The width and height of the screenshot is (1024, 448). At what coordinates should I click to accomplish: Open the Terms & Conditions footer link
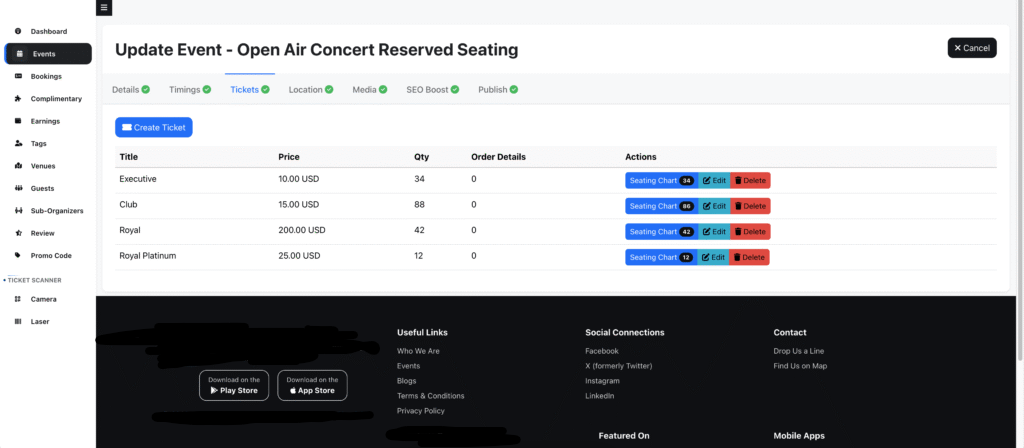(x=430, y=396)
